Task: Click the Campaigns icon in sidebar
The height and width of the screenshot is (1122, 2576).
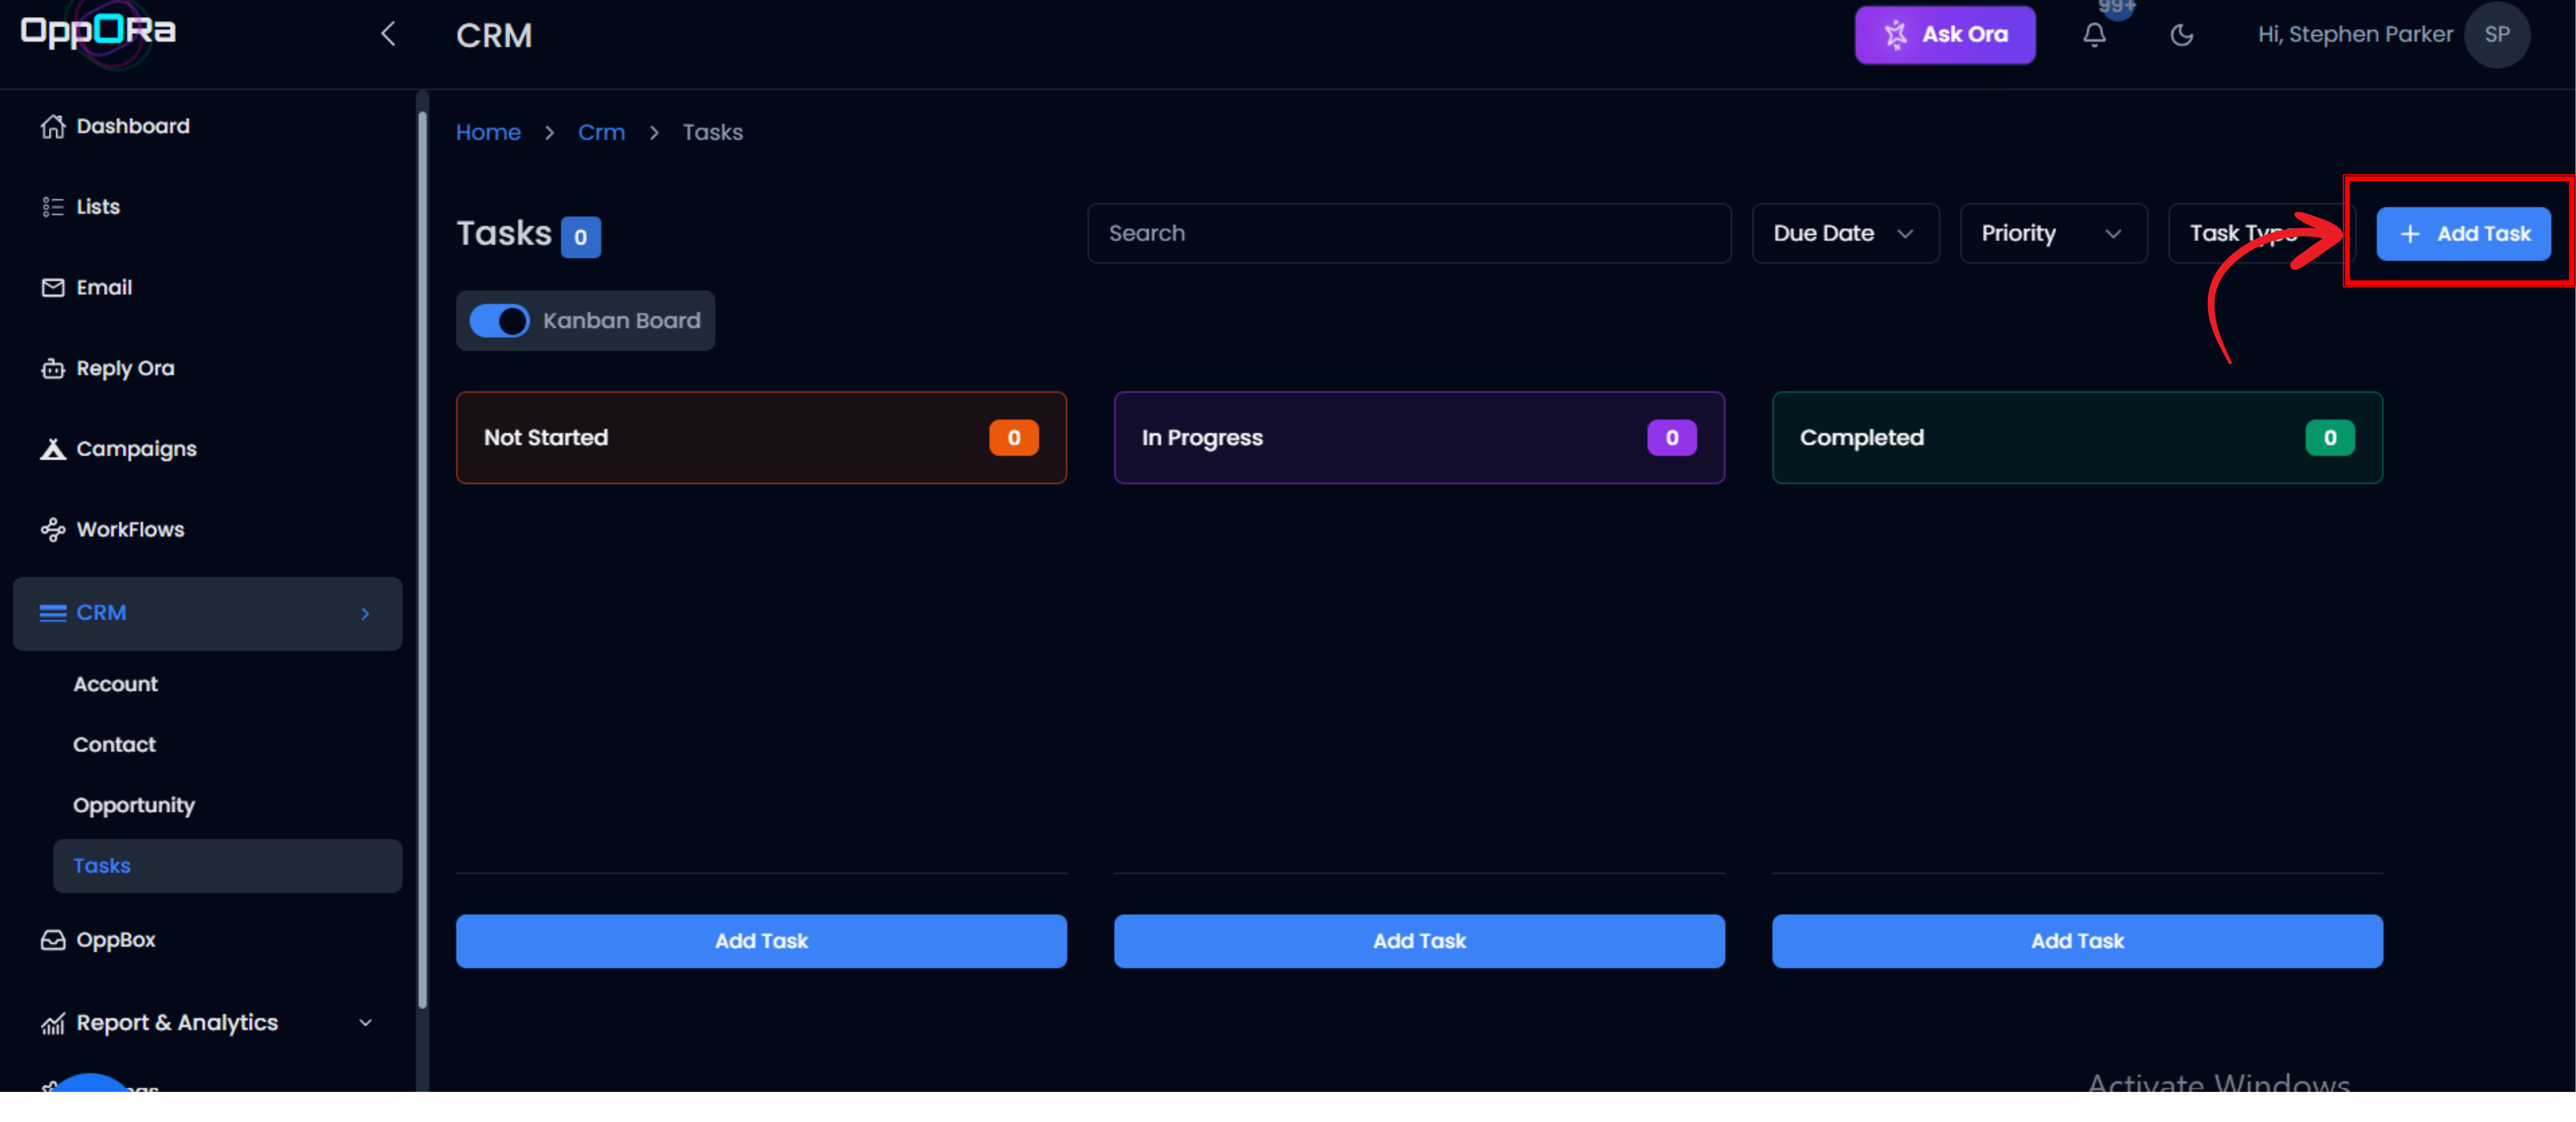Action: 53,449
